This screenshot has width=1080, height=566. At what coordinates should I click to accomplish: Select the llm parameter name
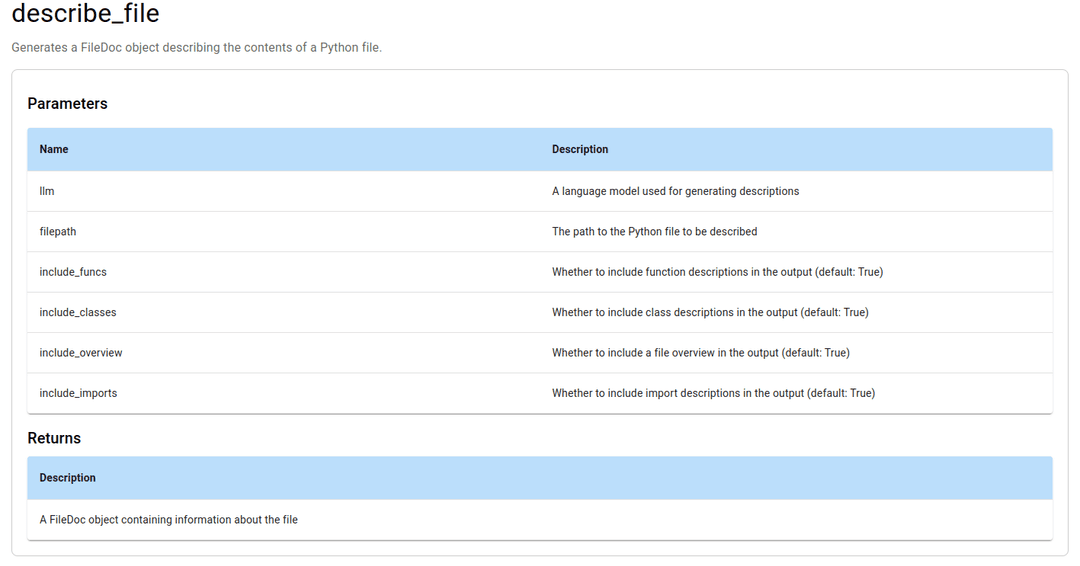[x=47, y=191]
